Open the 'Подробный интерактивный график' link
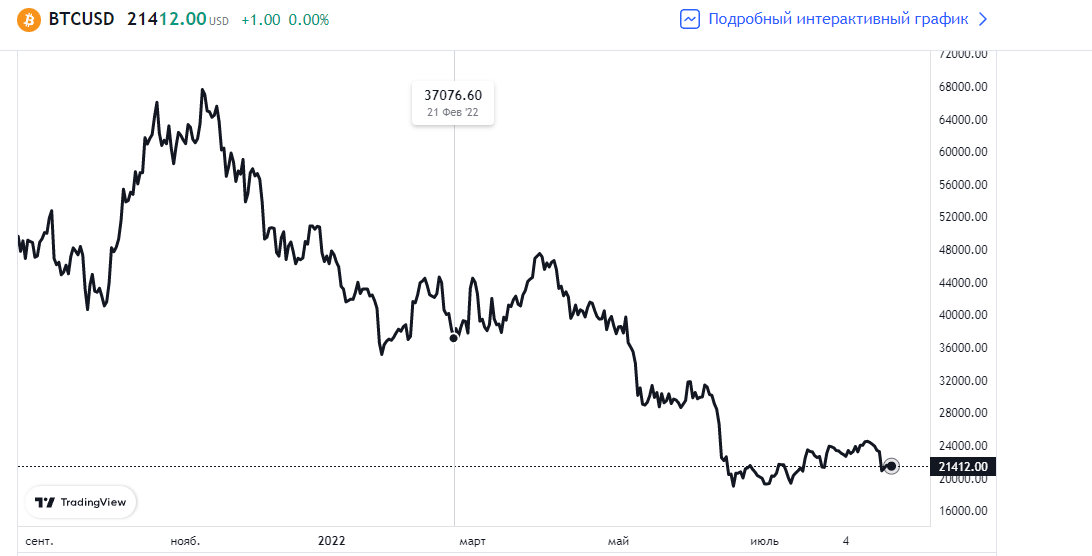The width and height of the screenshot is (1092, 556). point(838,19)
